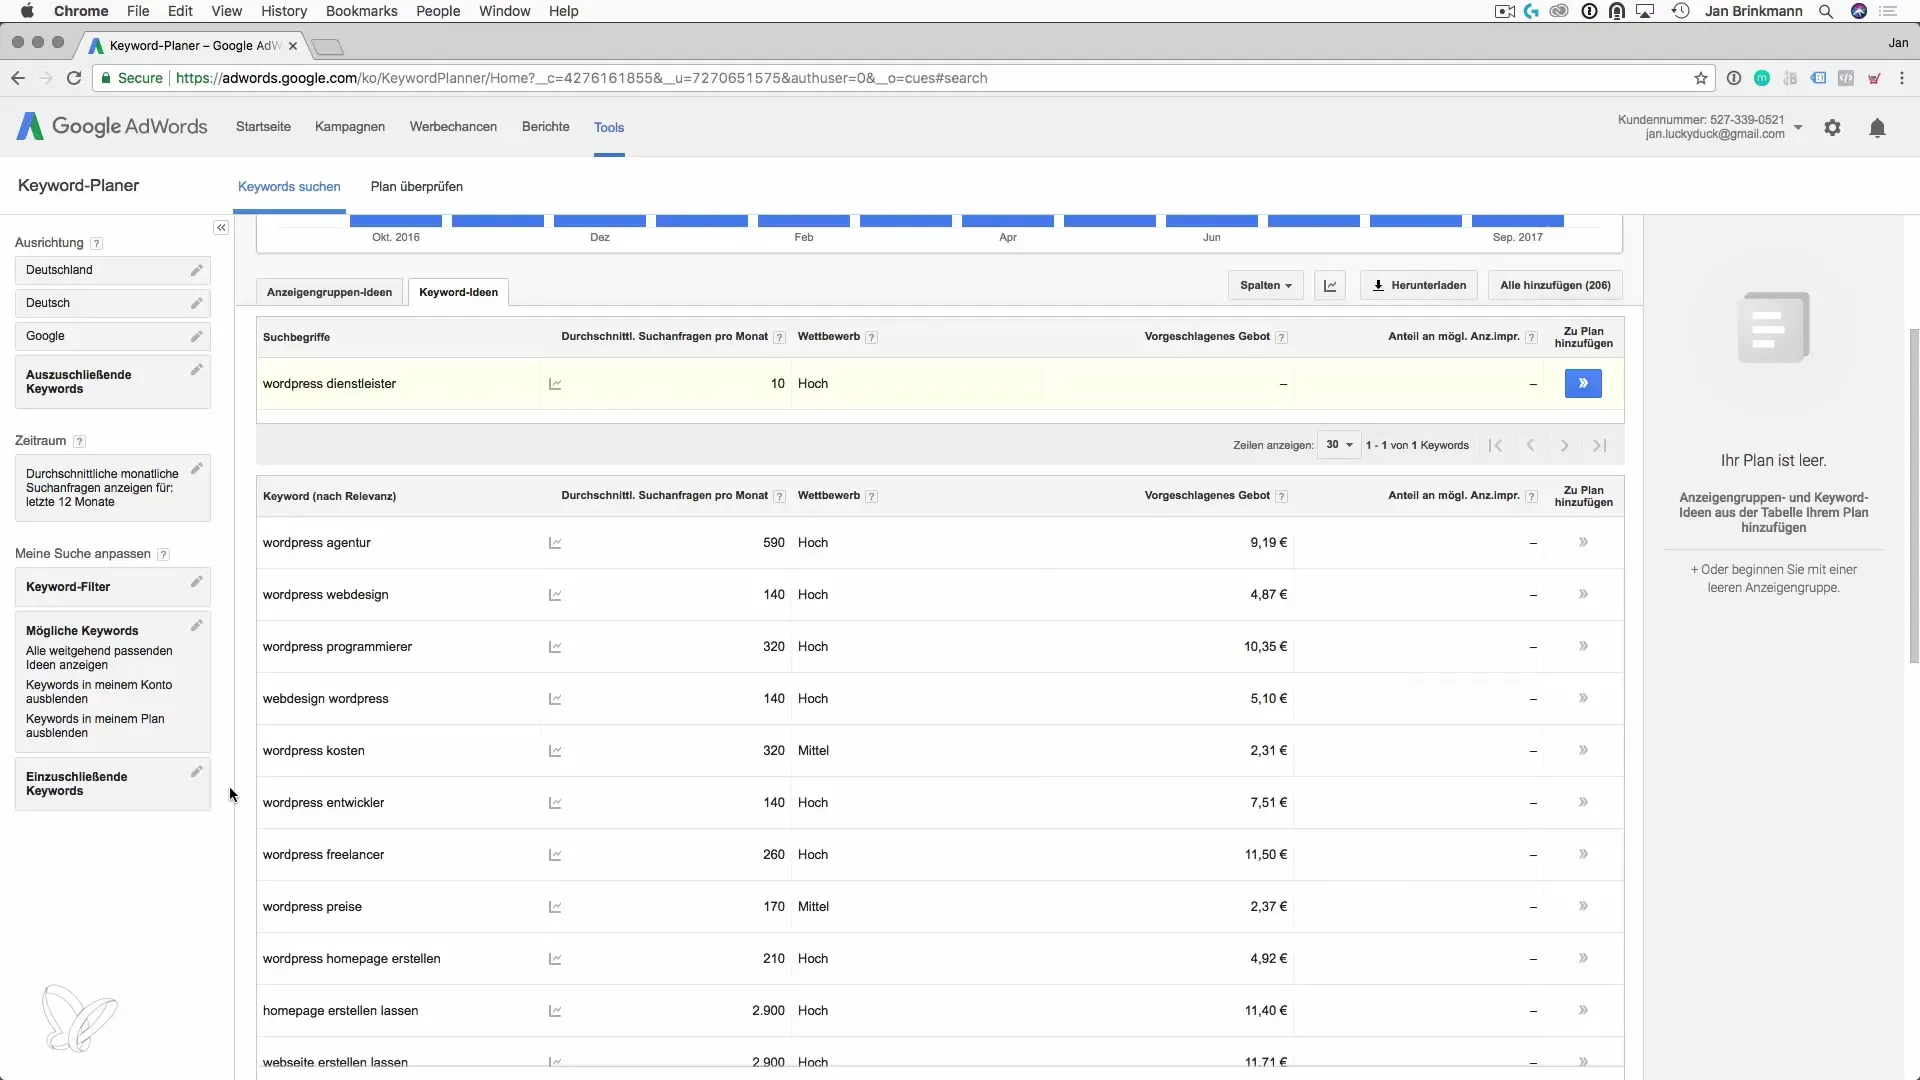This screenshot has height=1080, width=1920.
Task: Open the rows-per-page 30 dropdown
Action: [1339, 445]
